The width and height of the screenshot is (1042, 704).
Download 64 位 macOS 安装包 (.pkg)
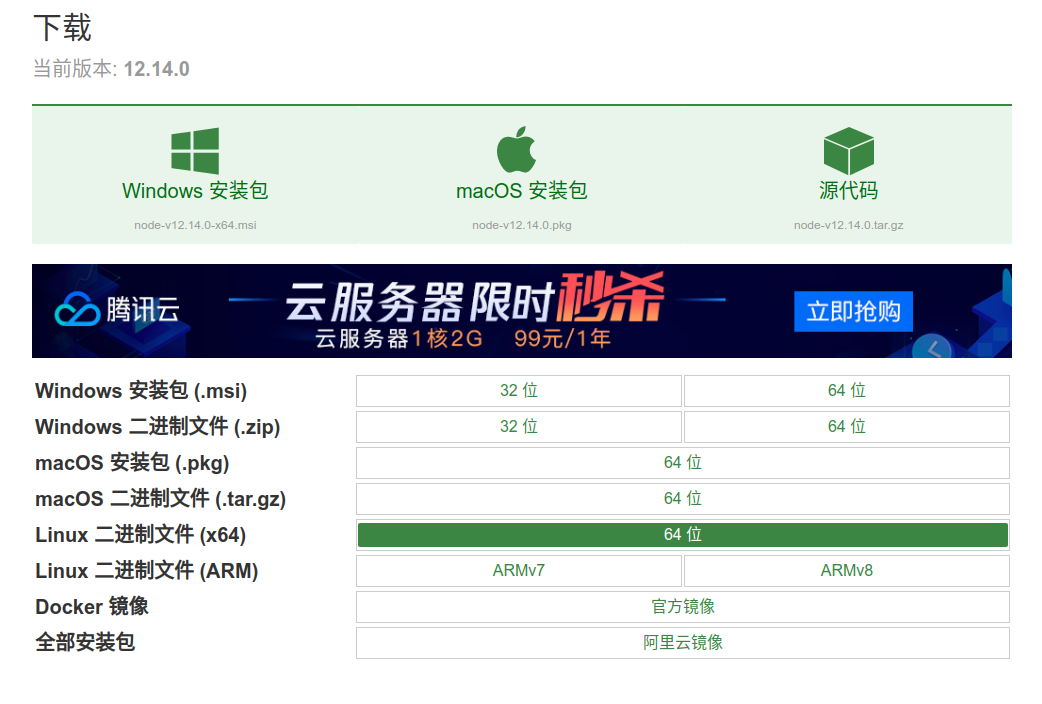click(x=682, y=463)
